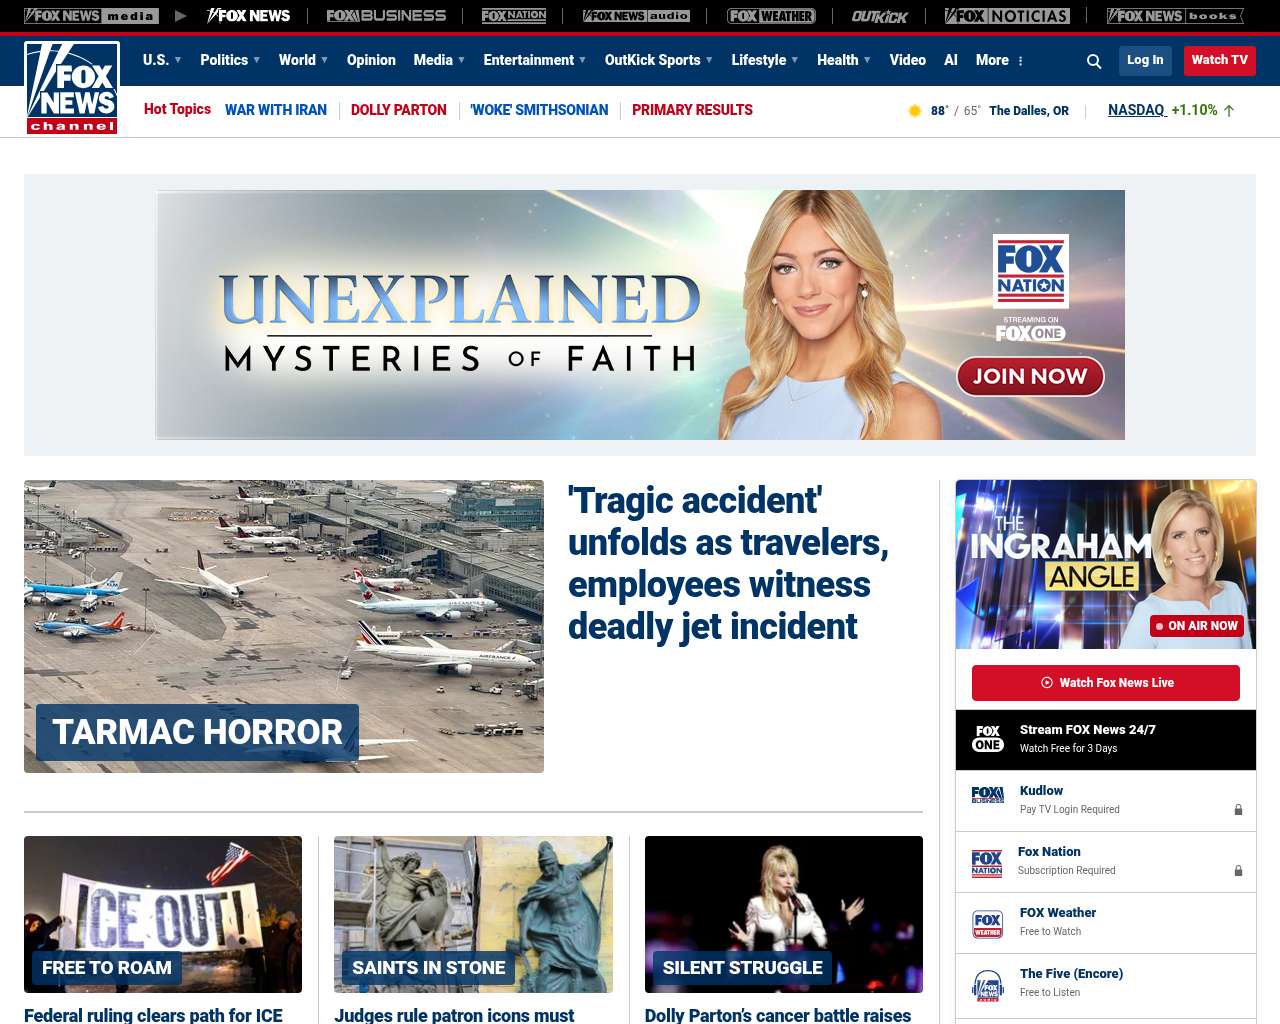Select the Dolly Parton hot topic

(399, 110)
